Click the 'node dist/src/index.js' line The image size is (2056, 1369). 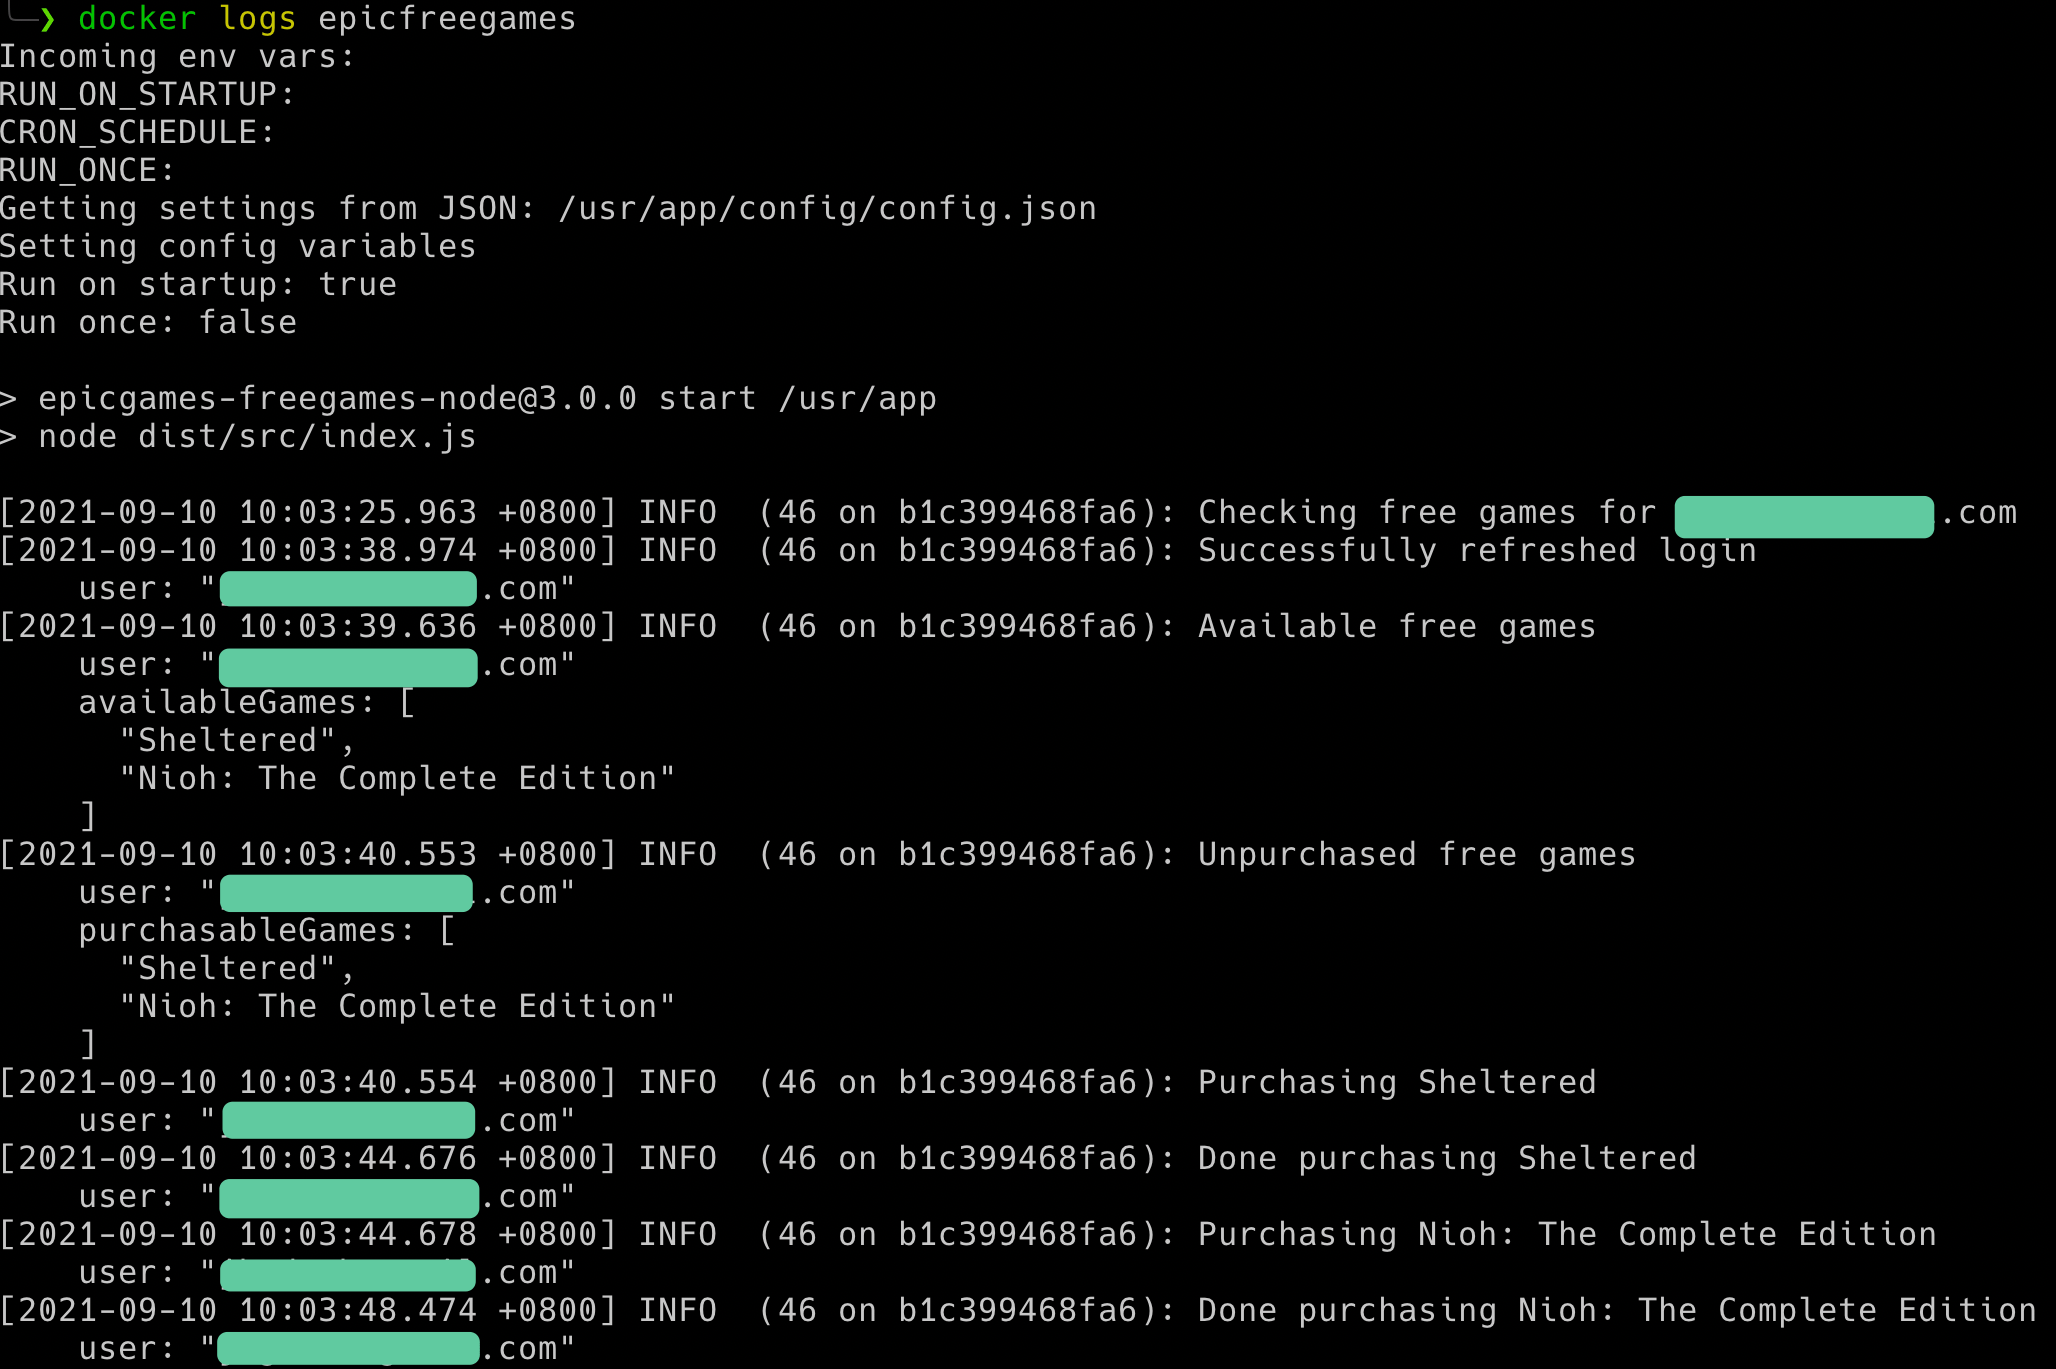tap(257, 437)
